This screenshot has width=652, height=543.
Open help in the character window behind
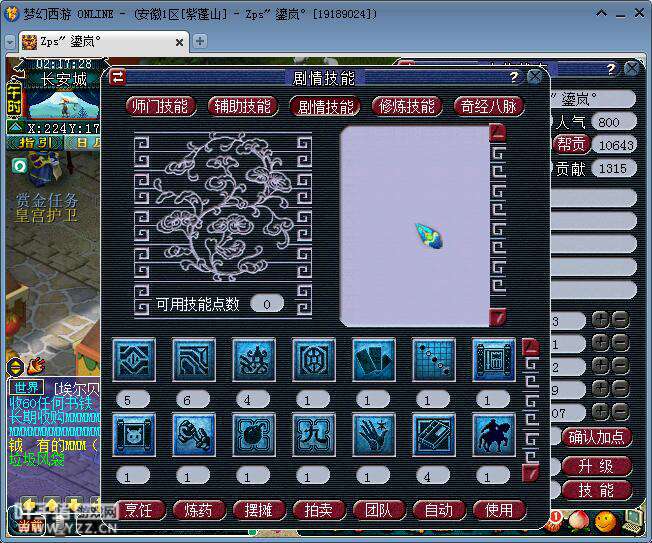click(610, 69)
